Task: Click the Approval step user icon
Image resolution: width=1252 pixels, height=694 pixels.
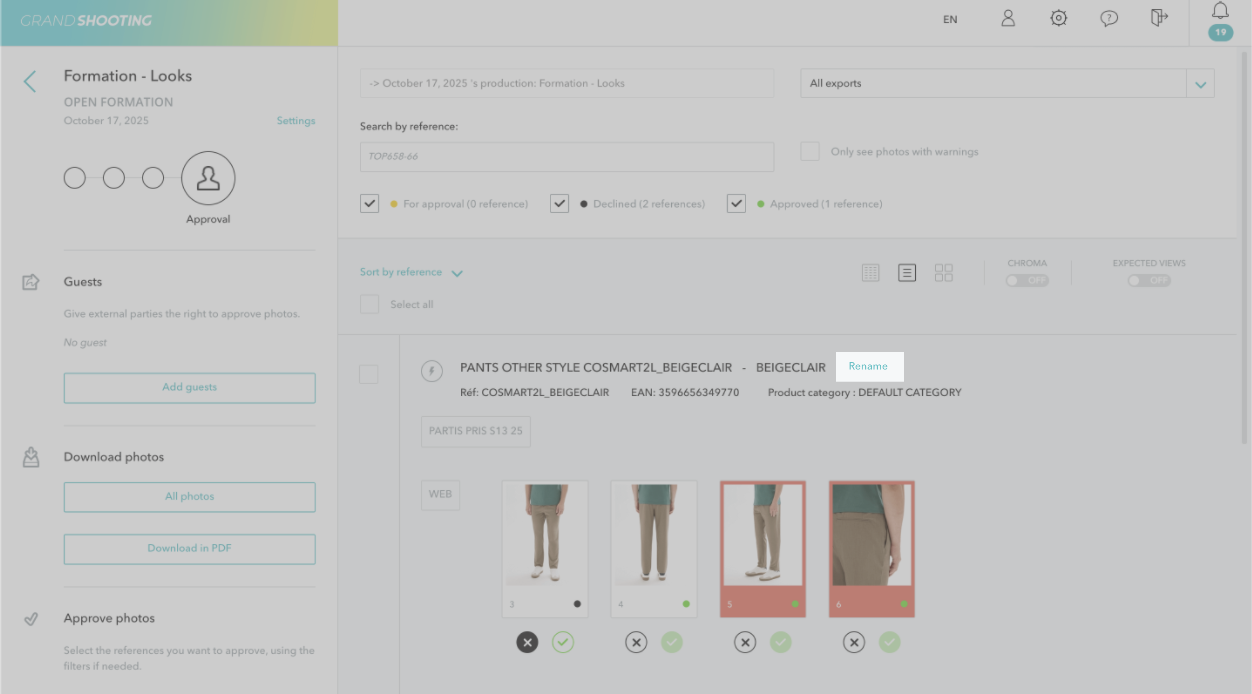Action: click(208, 178)
